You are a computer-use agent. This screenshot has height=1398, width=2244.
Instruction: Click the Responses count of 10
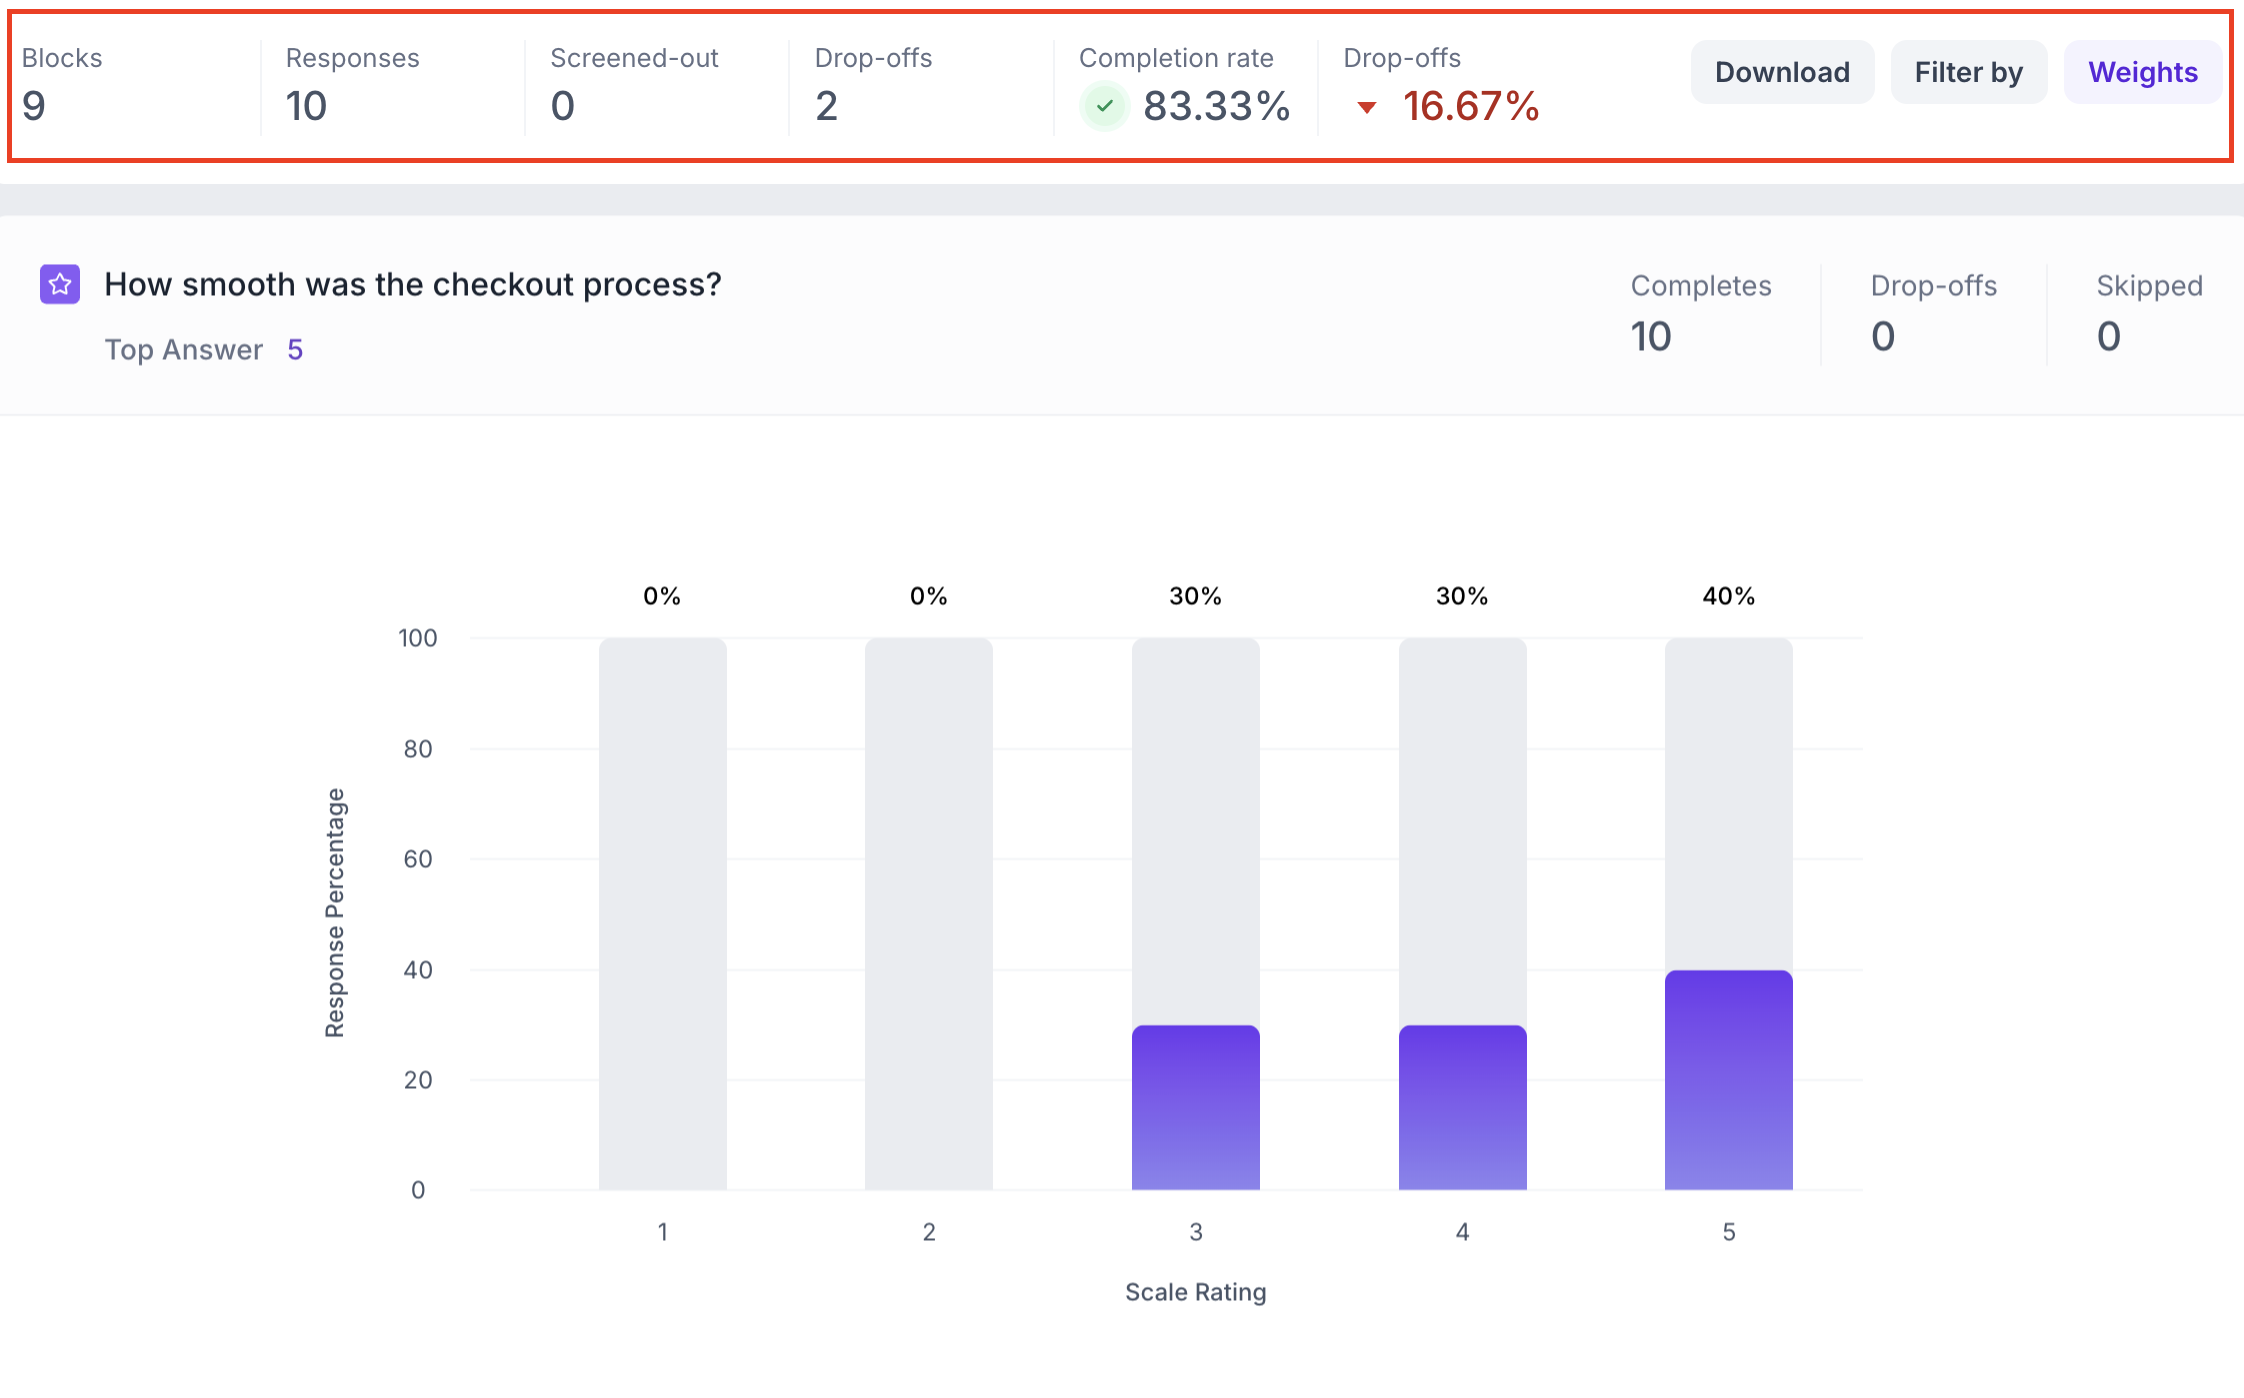point(306,106)
